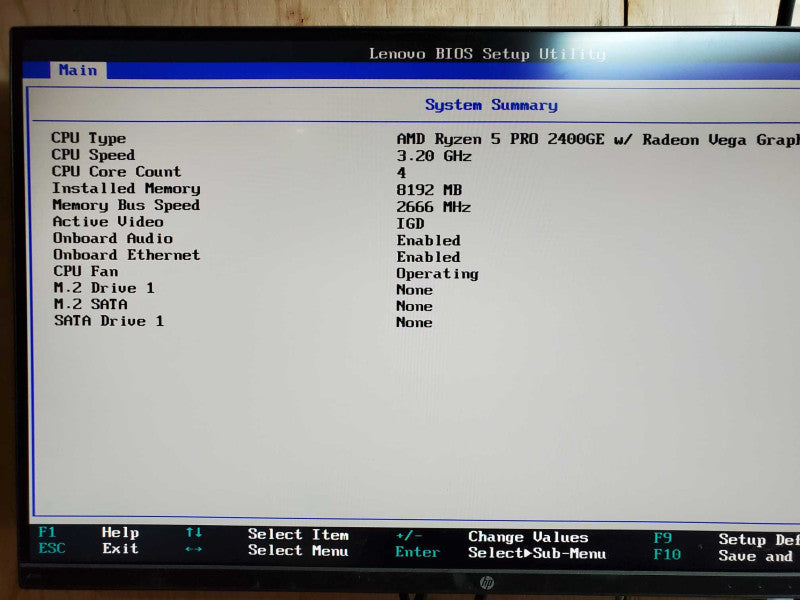Screen dimensions: 800x600
Task: Click the 8192 MB value
Action: pos(429,190)
